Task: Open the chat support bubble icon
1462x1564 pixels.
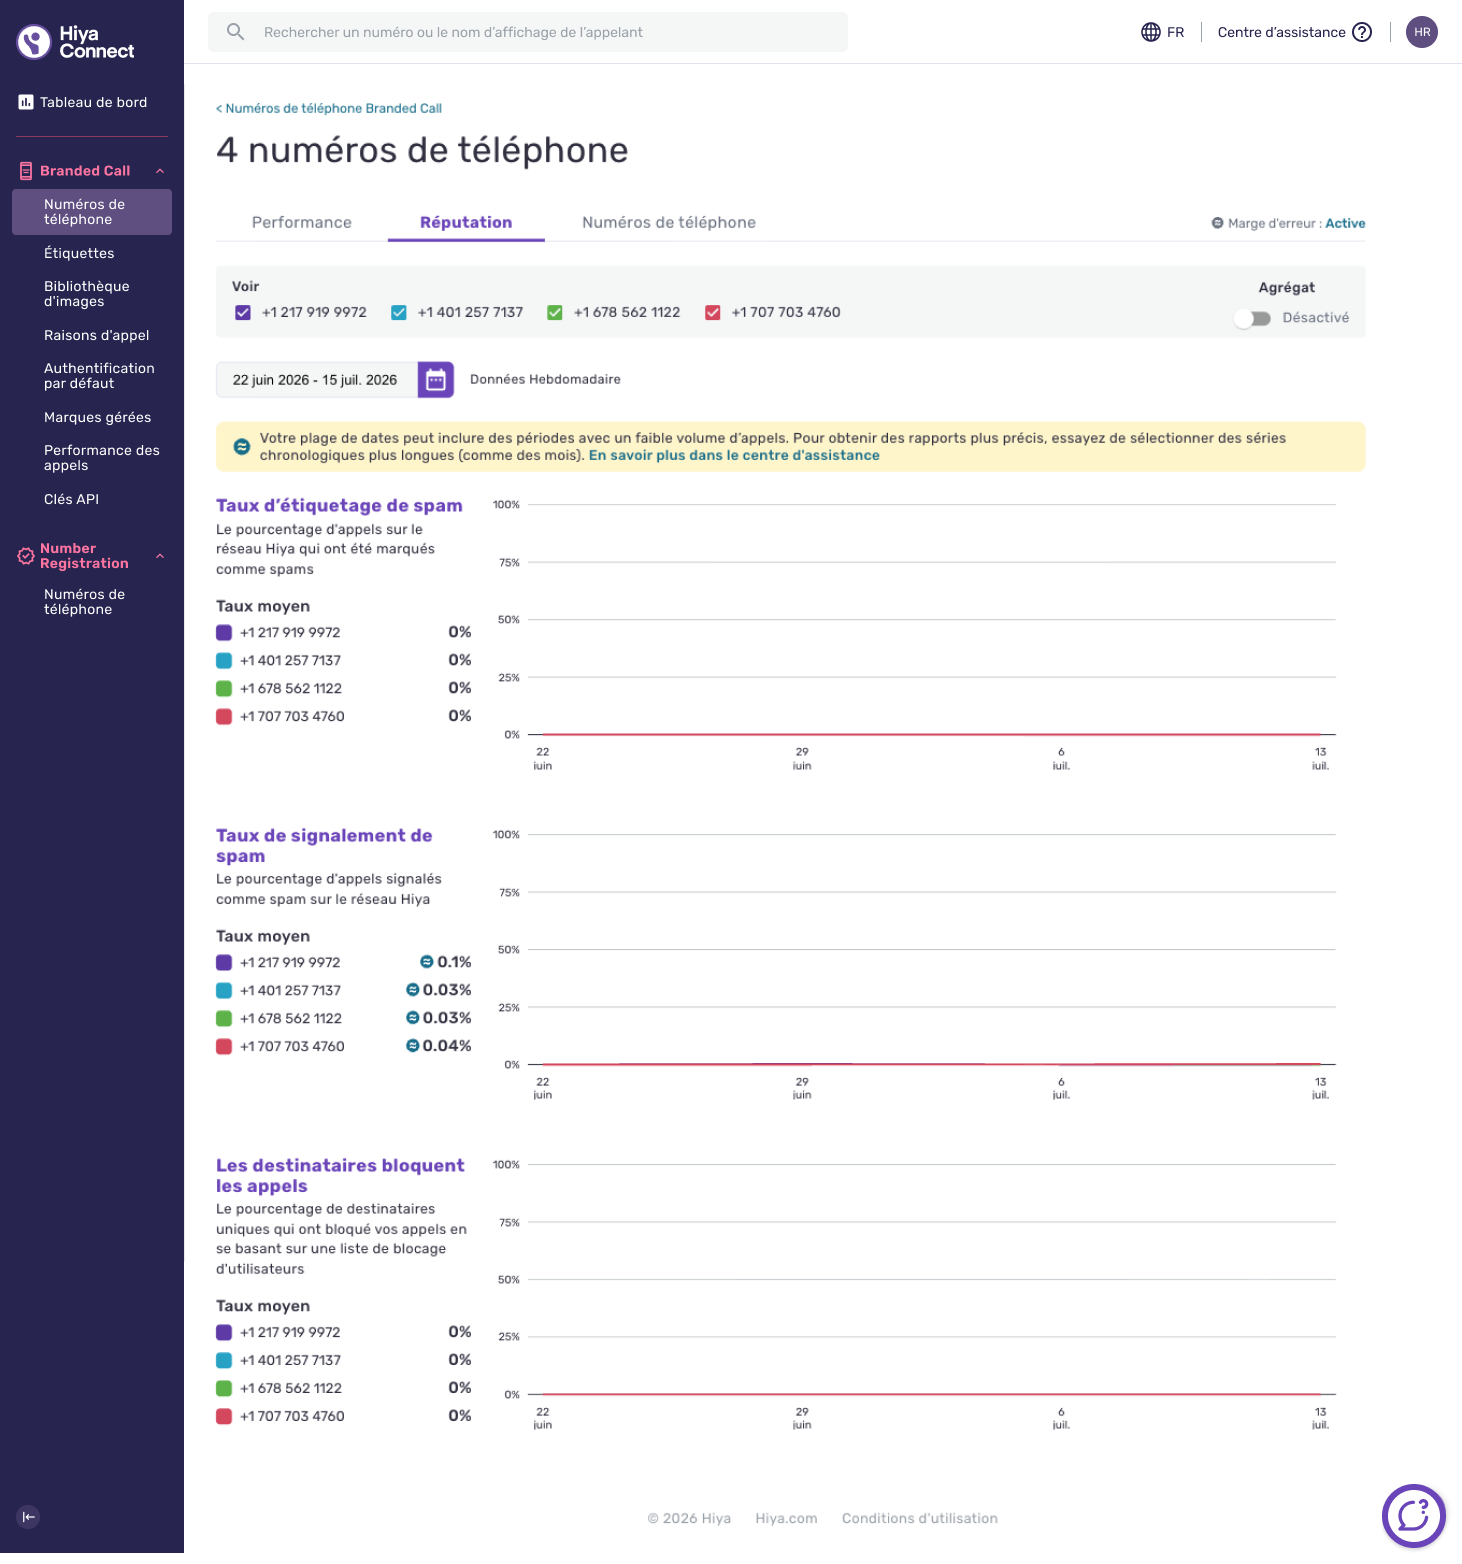Action: pos(1413,1516)
